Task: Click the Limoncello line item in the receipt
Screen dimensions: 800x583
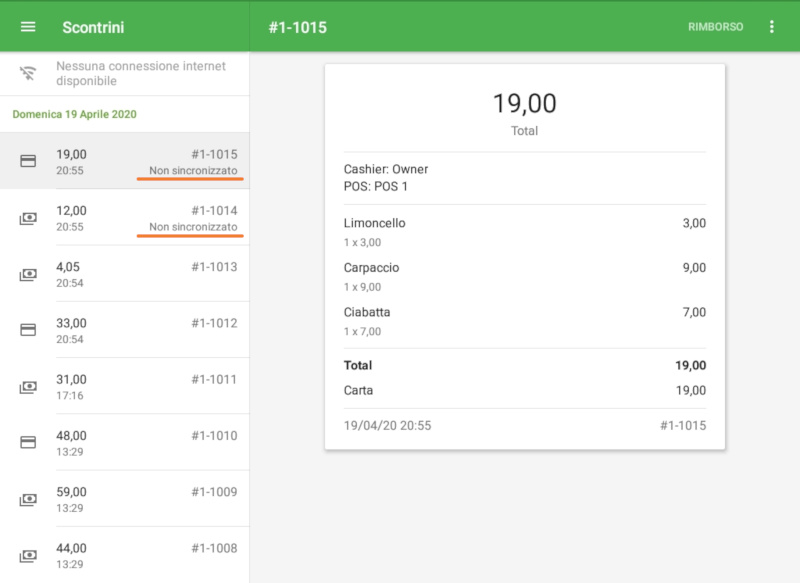Action: pyautogui.click(x=374, y=223)
